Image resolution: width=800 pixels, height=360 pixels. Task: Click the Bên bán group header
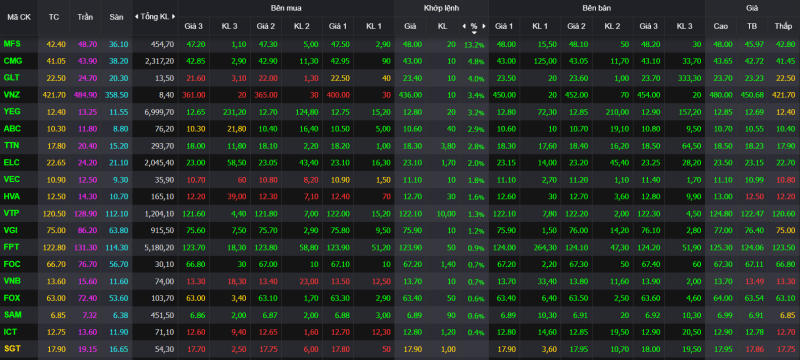pyautogui.click(x=597, y=8)
